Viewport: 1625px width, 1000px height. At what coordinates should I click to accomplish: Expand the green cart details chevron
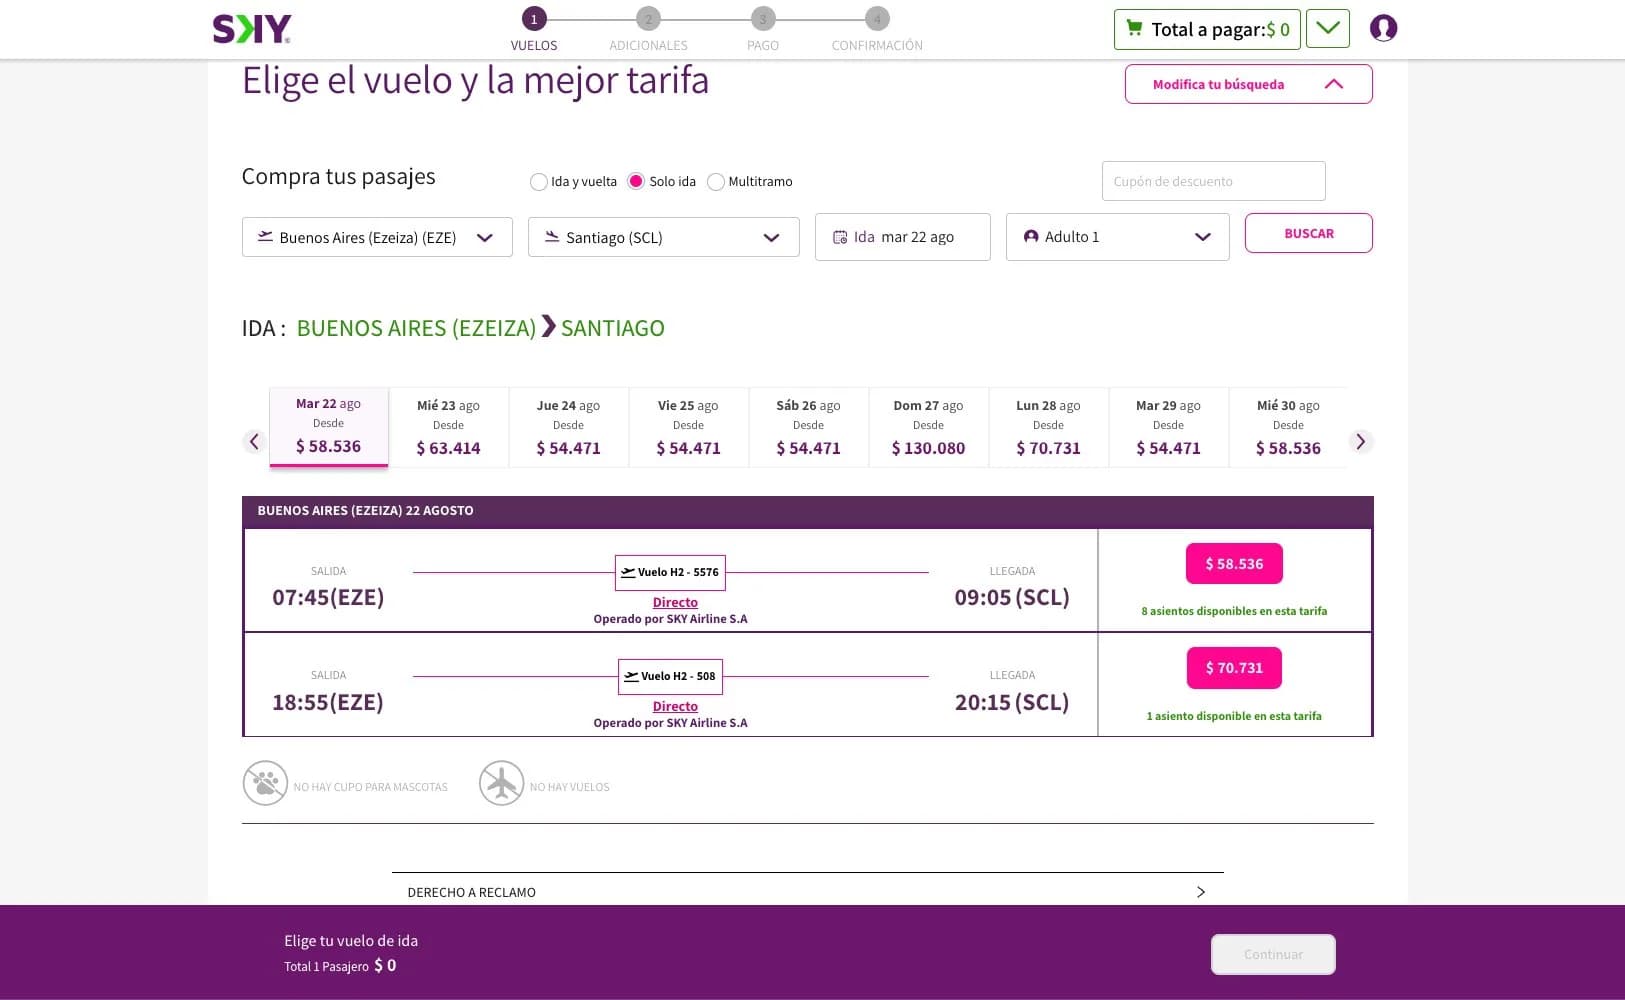1328,29
